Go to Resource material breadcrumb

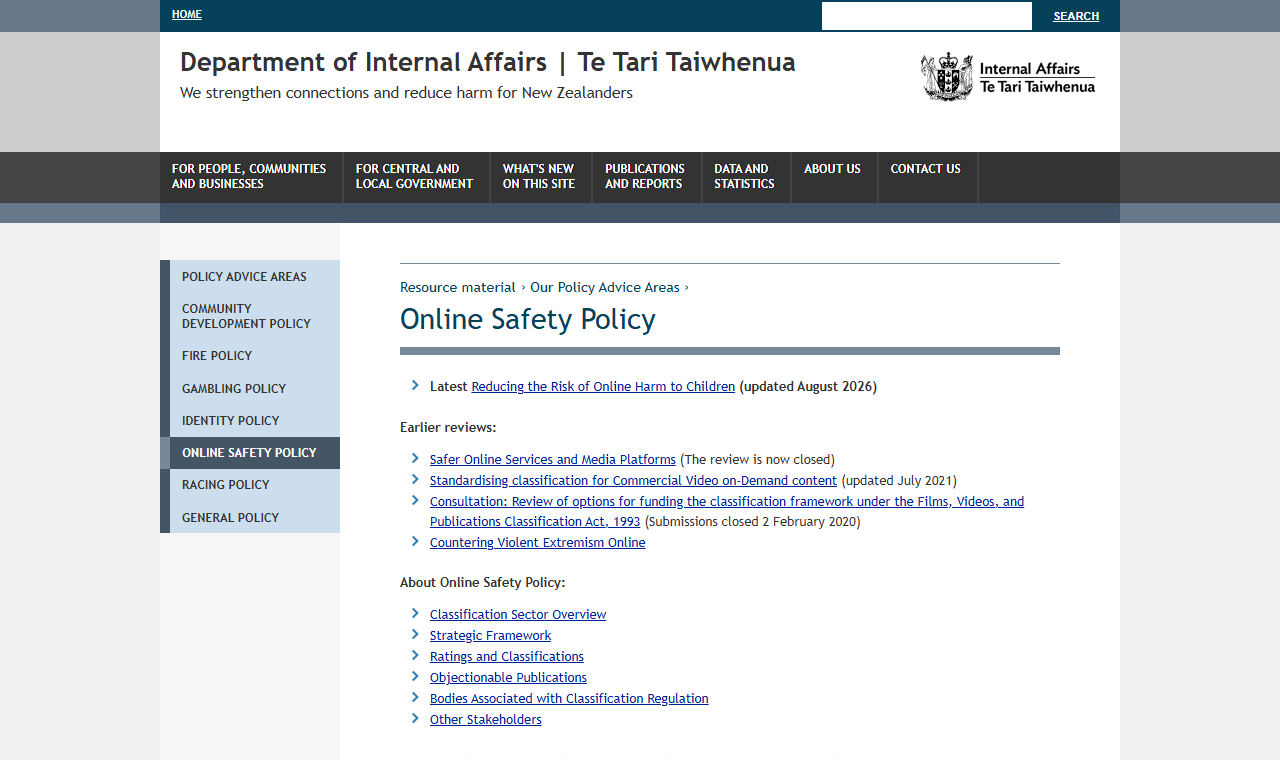coord(458,287)
